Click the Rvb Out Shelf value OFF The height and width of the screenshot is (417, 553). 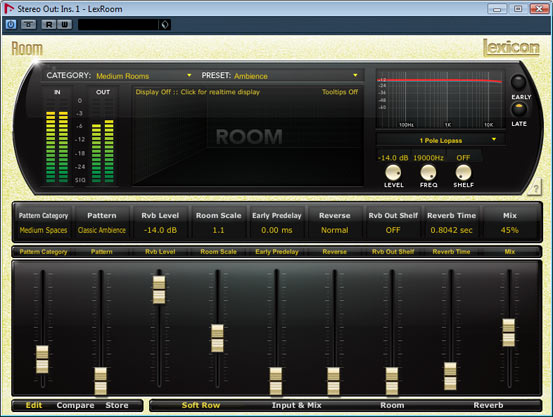[393, 230]
